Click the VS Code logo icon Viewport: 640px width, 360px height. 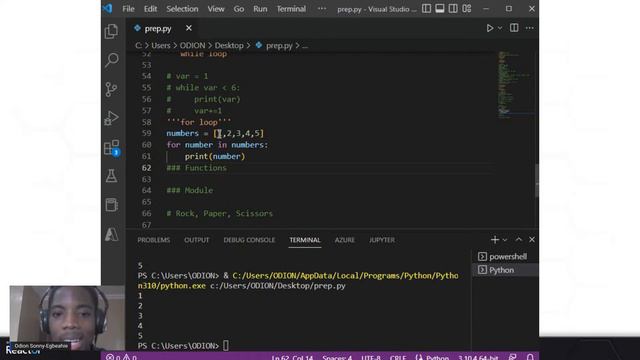(x=108, y=9)
